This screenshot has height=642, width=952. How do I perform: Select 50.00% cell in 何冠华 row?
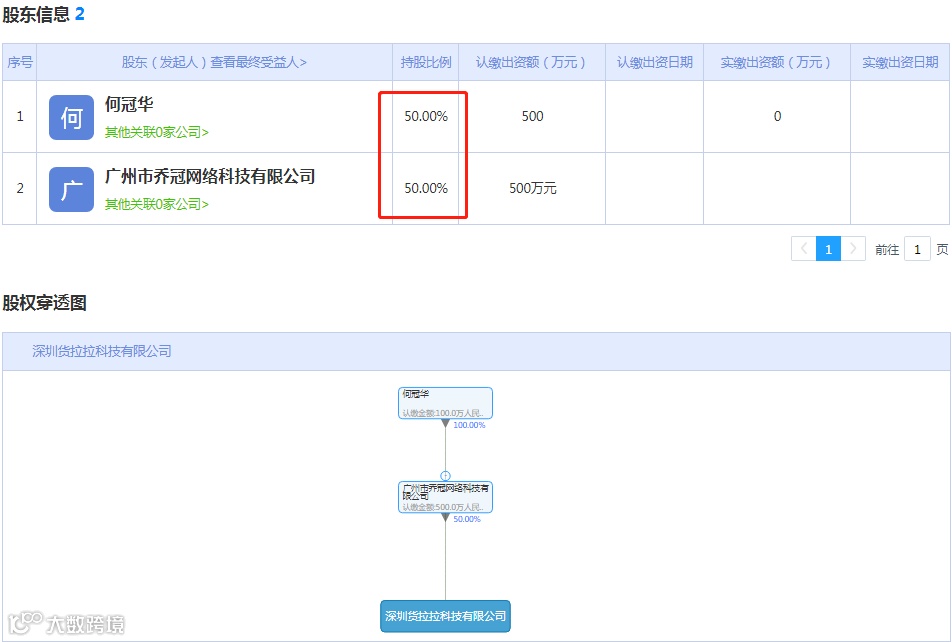tap(426, 116)
